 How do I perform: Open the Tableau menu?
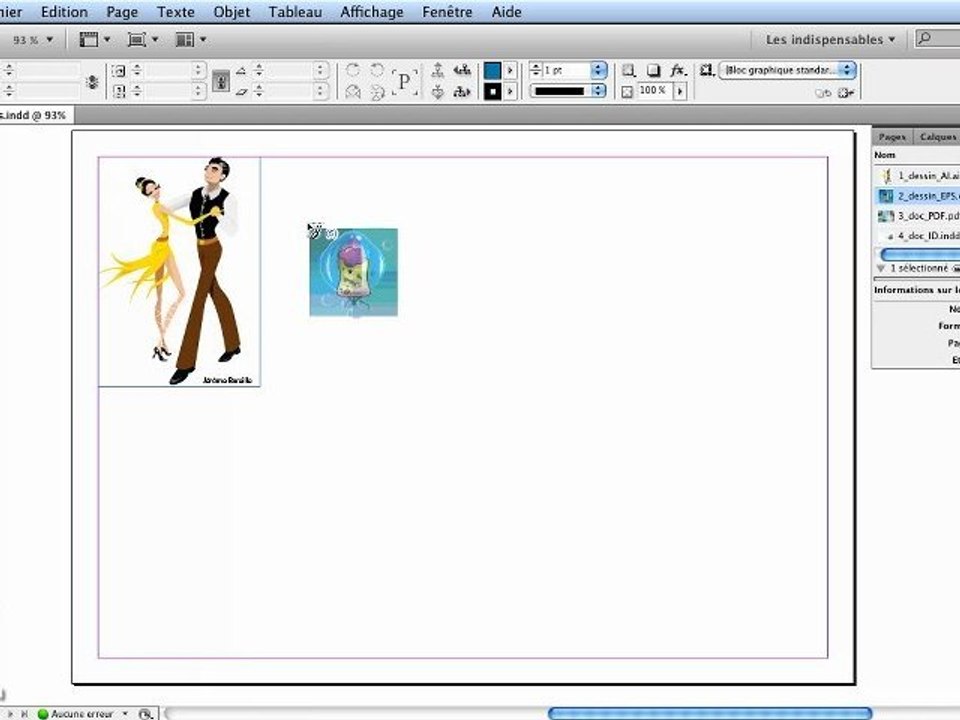pos(295,12)
